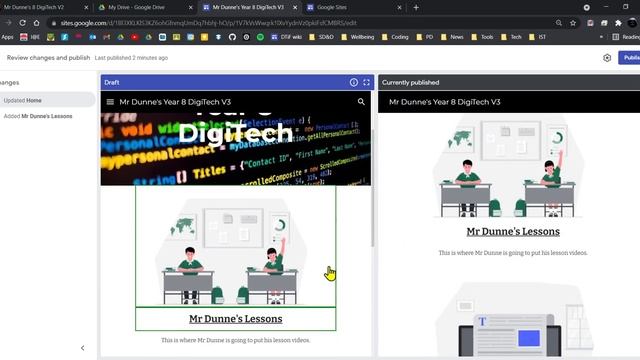Click the document illustration in published preview
This screenshot has height=360, width=640.
[x=513, y=320]
